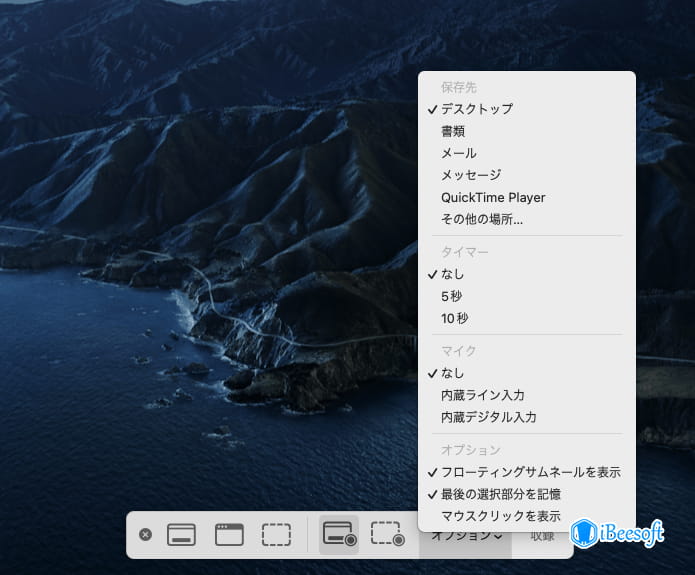
Task: Select the capture selected portion icon
Action: (x=276, y=535)
